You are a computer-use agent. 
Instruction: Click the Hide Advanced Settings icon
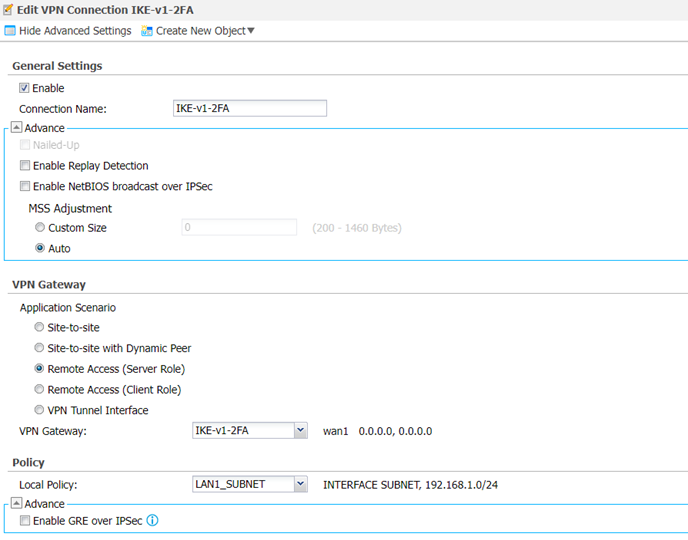(10, 31)
